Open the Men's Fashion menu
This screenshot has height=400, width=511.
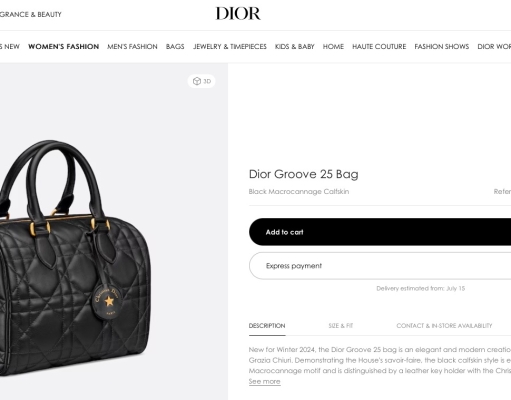point(132,47)
